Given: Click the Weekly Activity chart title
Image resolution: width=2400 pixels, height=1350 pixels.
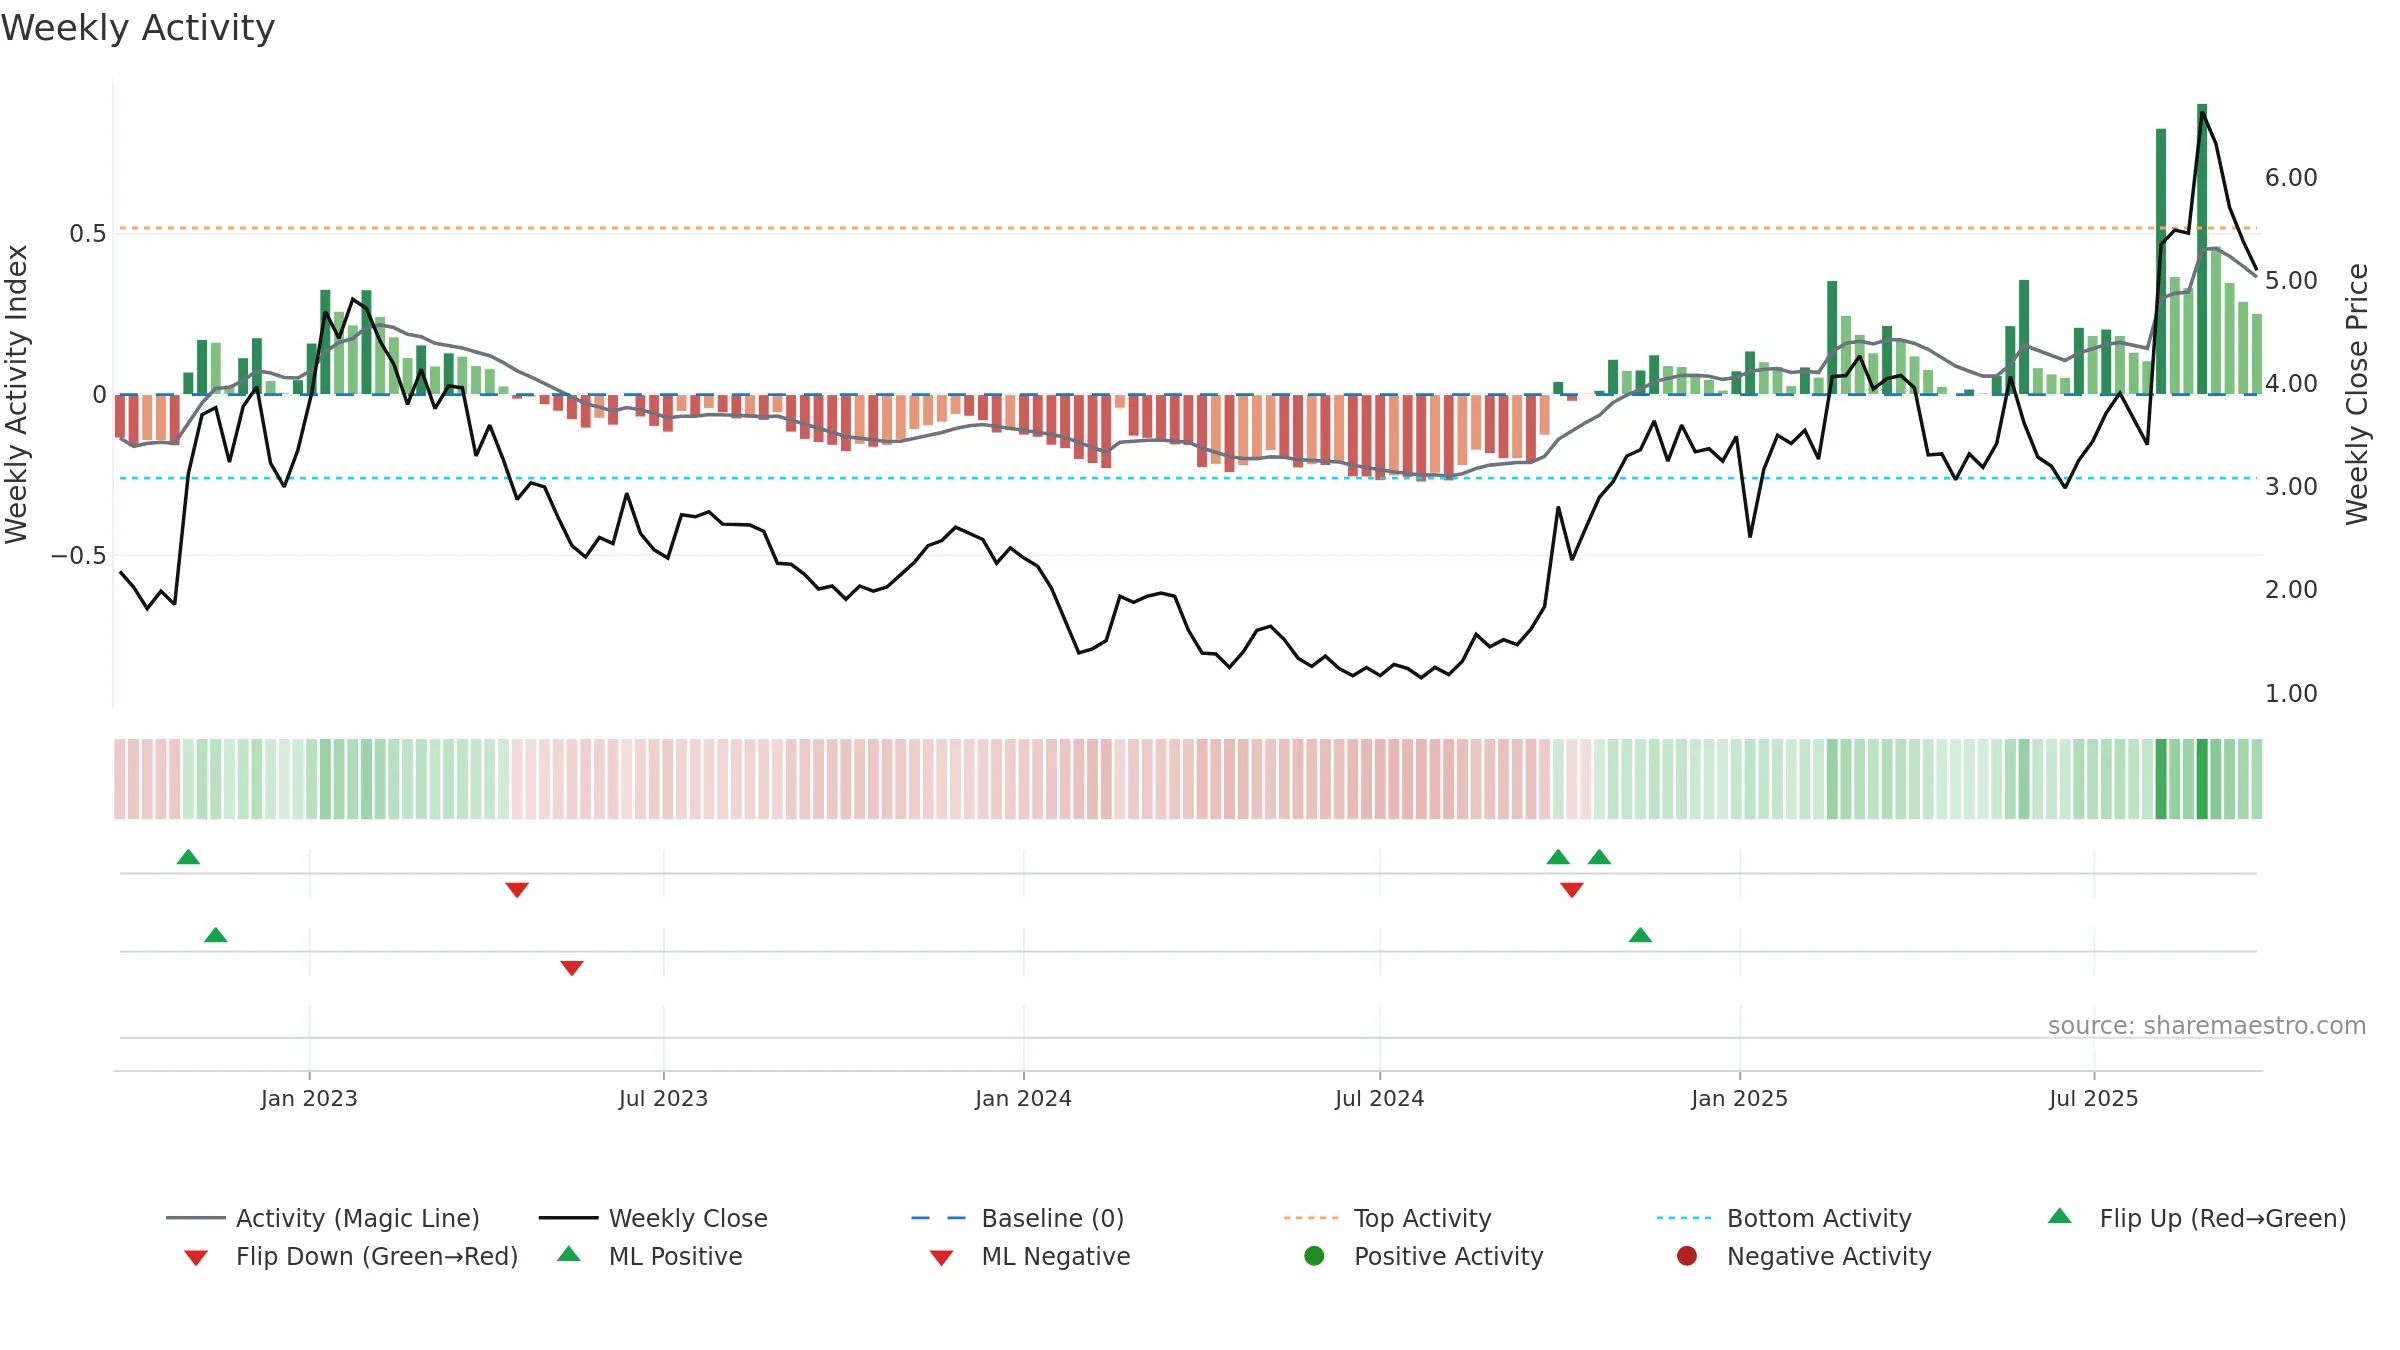Looking at the screenshot, I should point(138,28).
